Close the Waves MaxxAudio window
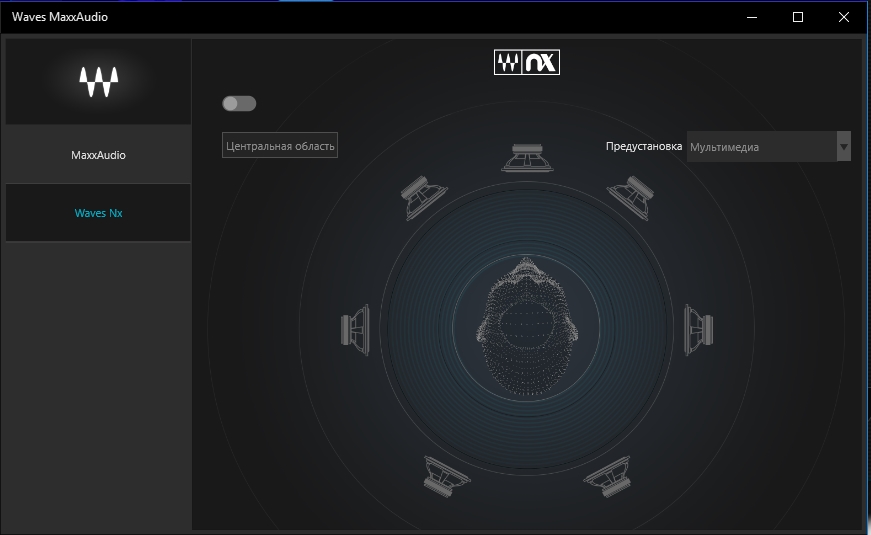This screenshot has height=535, width=871. coord(844,17)
